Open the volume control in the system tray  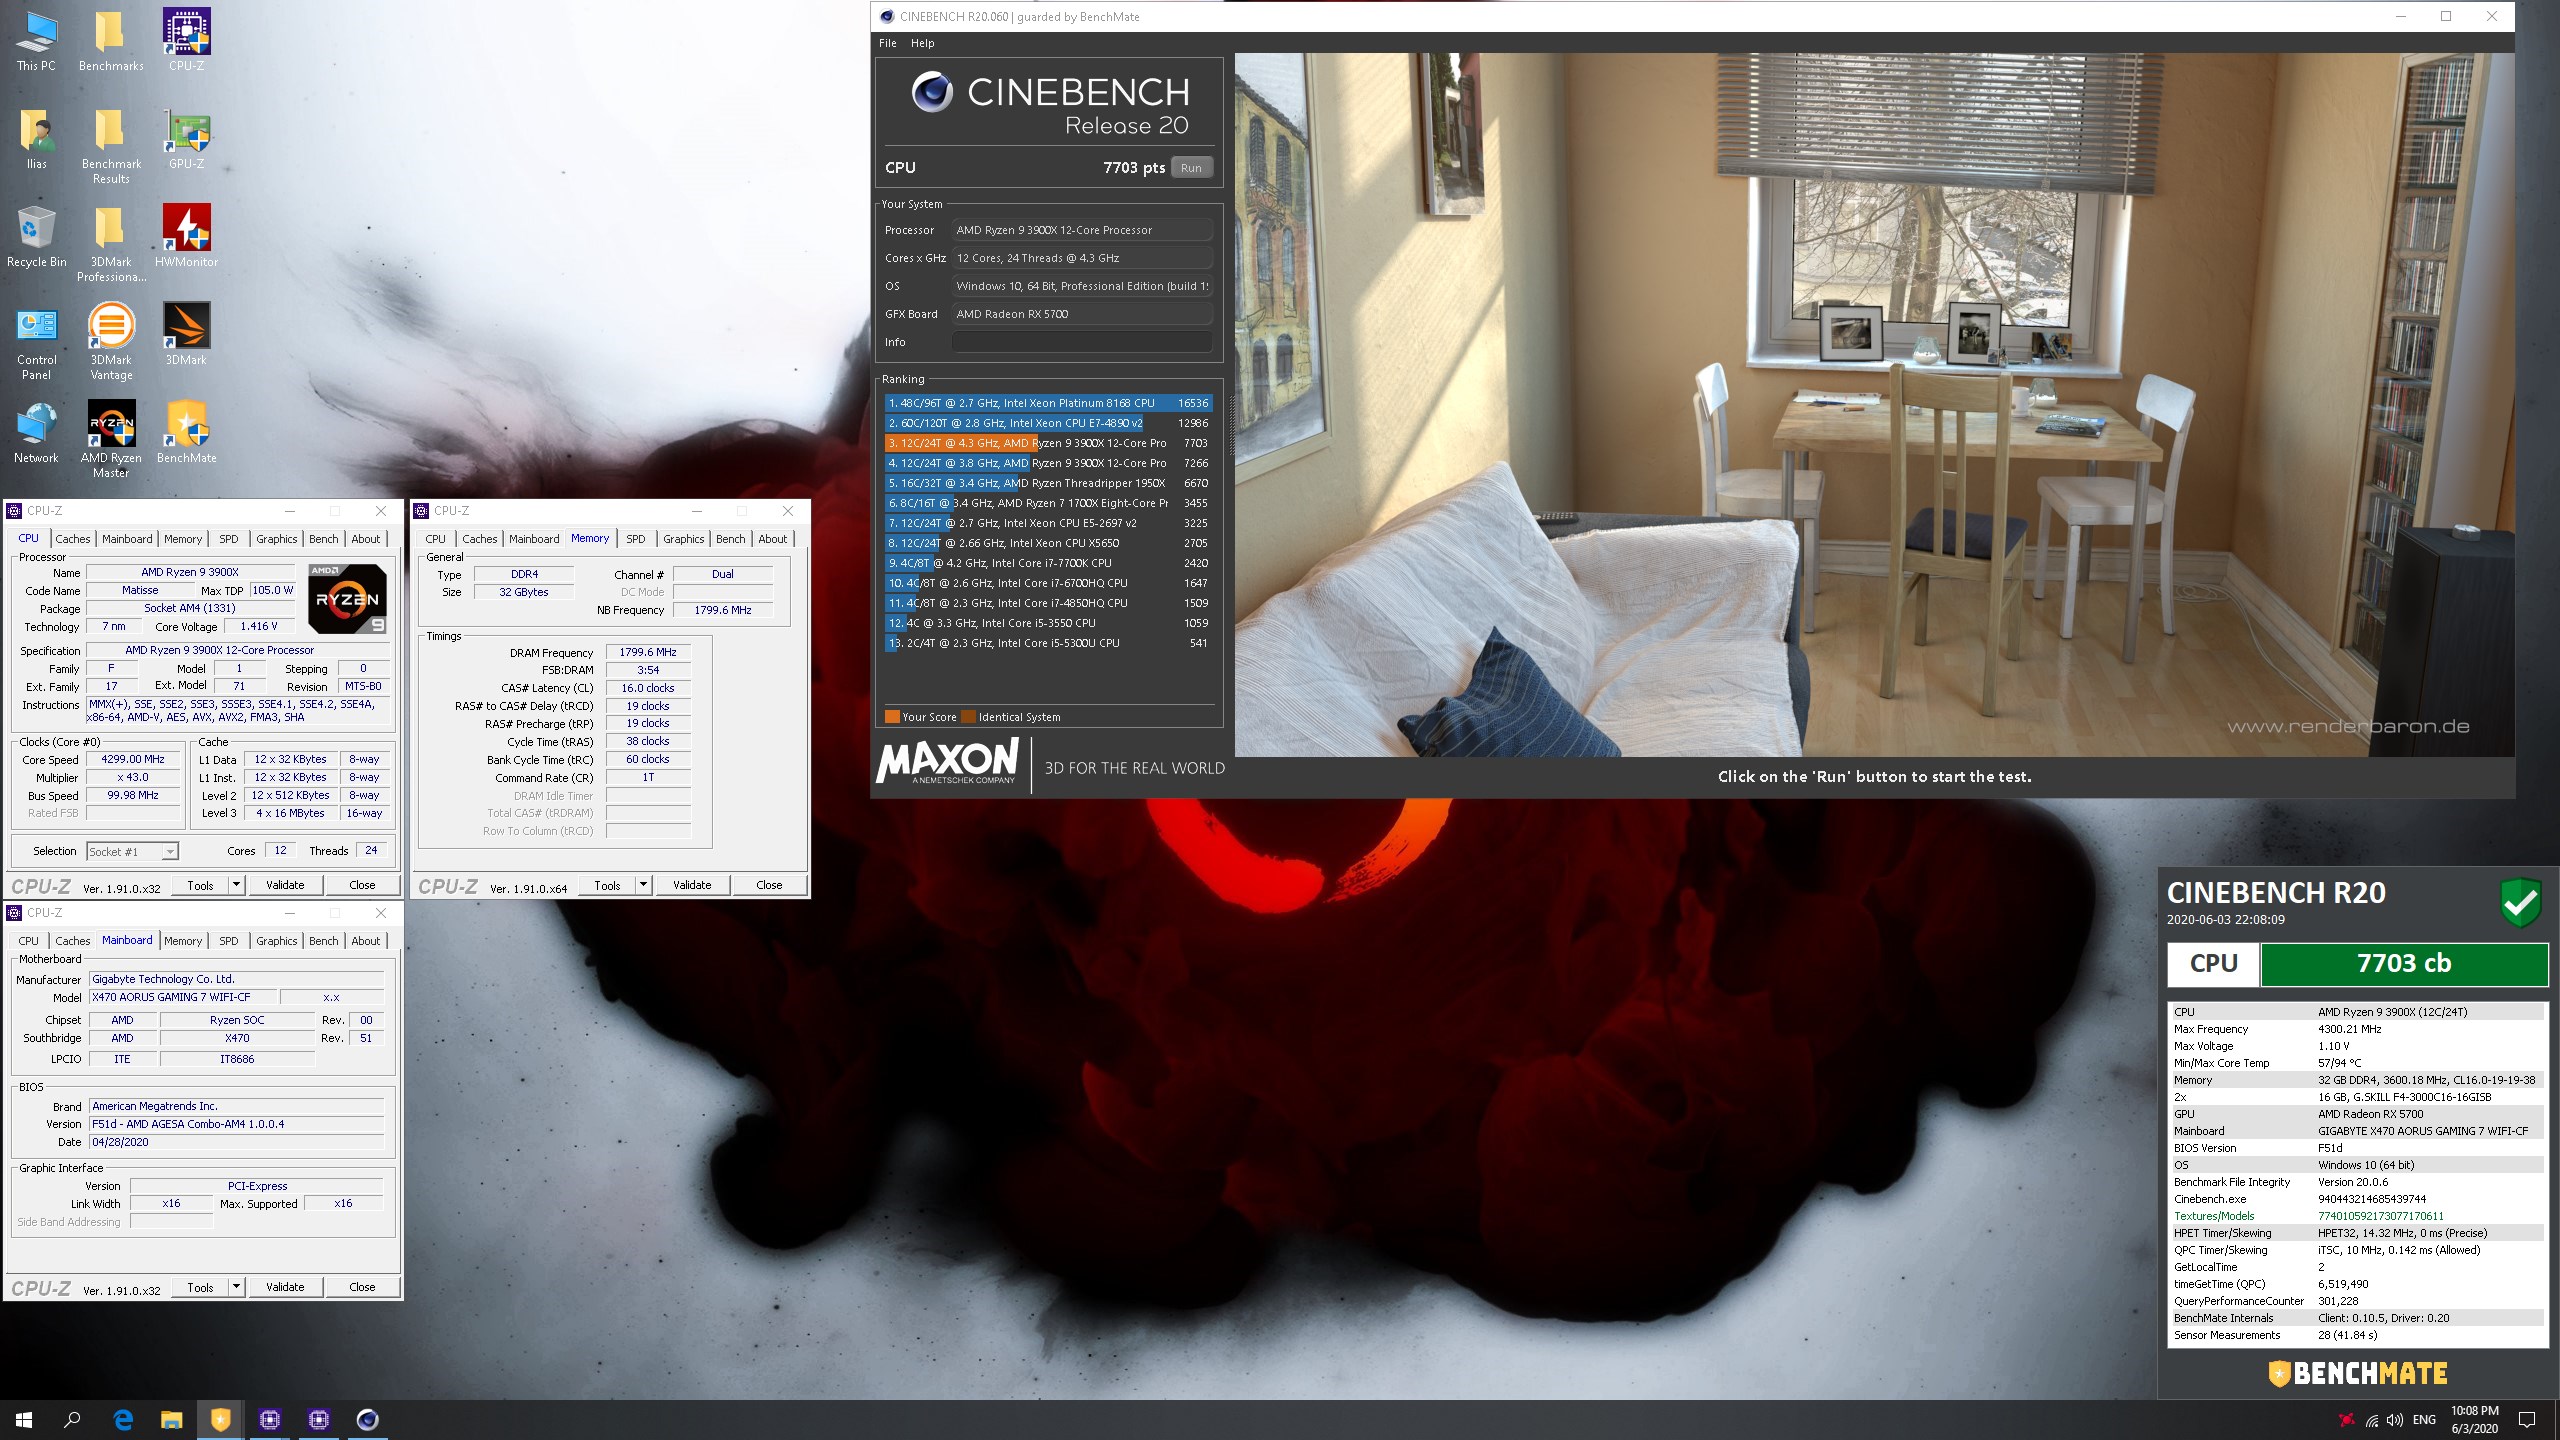(2394, 1420)
